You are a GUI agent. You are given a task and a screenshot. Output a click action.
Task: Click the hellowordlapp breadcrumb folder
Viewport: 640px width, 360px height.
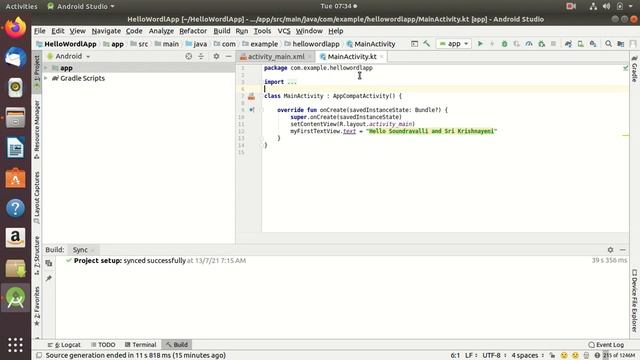(311, 44)
